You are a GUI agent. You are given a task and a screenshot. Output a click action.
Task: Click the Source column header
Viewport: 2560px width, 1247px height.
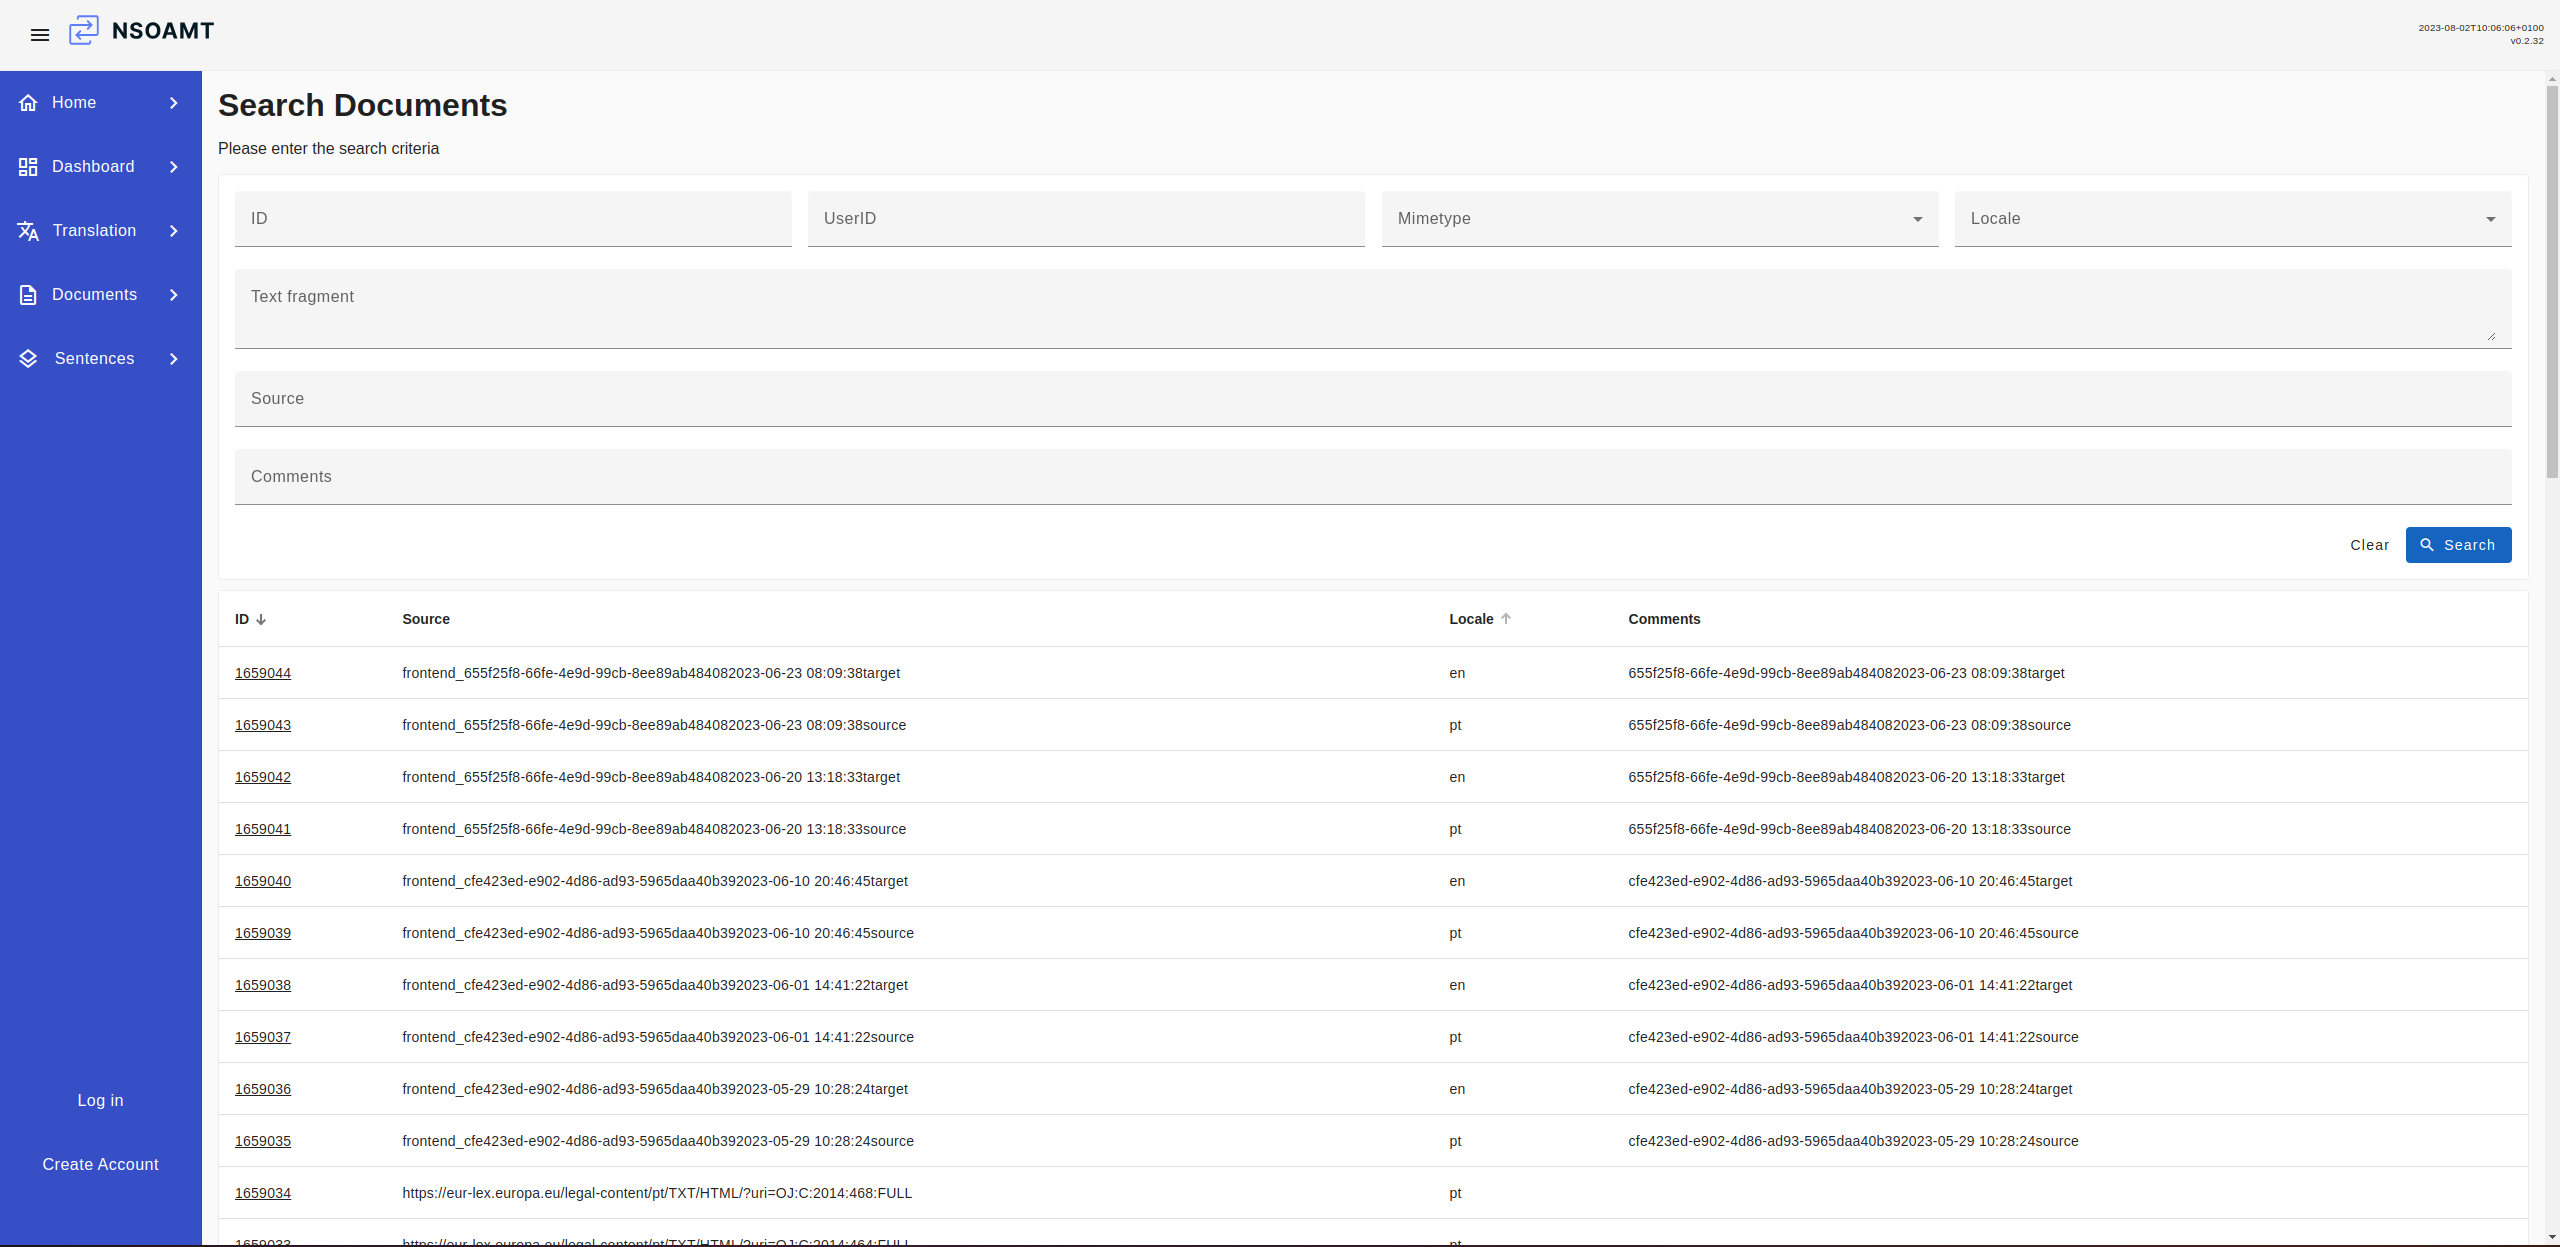pyautogui.click(x=426, y=619)
